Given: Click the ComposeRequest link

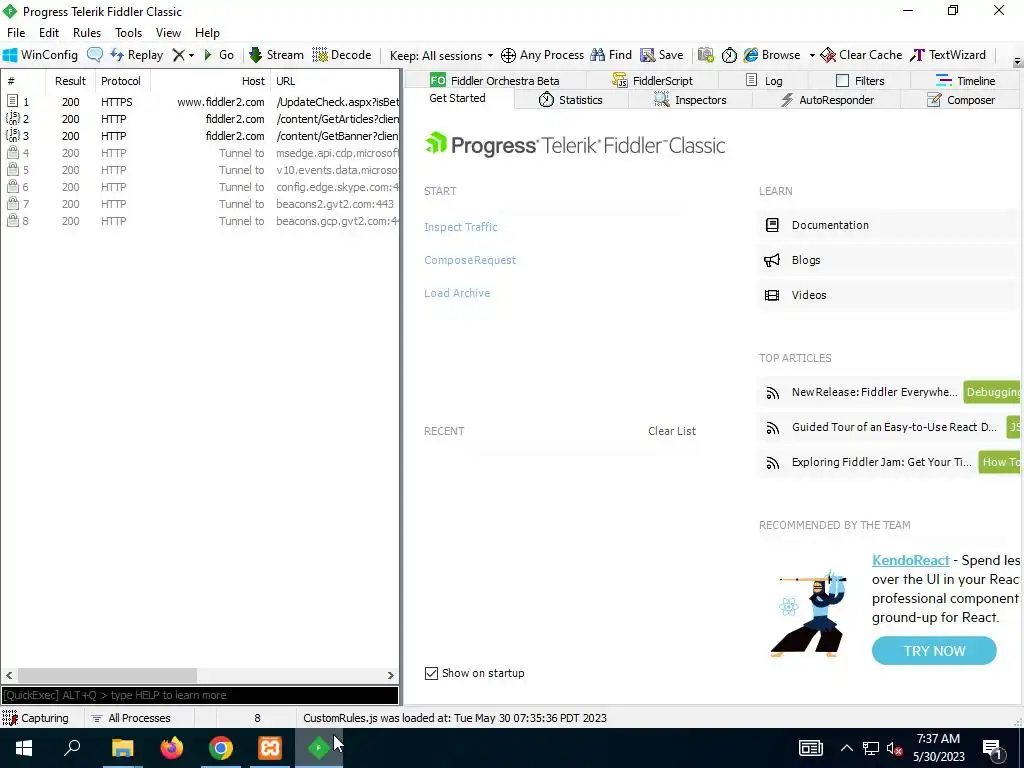Looking at the screenshot, I should (470, 260).
